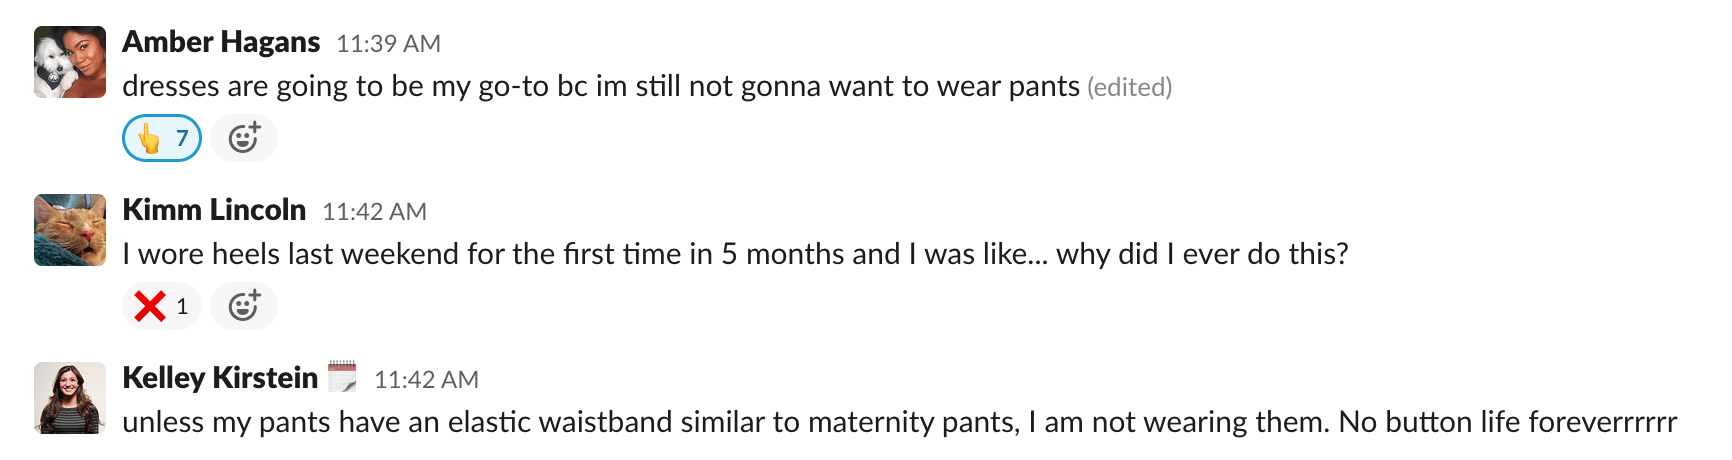1732x460 pixels.
Task: Toggle the pointing finger reaction with 7 votes
Action: tap(161, 138)
